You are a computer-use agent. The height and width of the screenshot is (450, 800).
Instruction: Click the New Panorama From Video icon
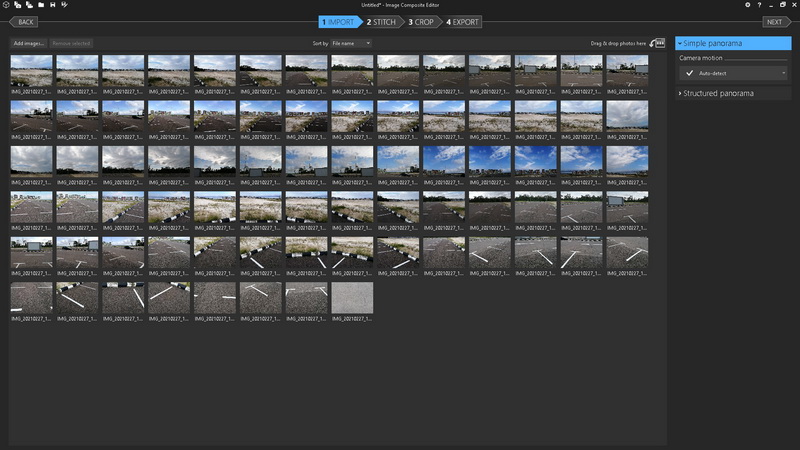(29, 5)
